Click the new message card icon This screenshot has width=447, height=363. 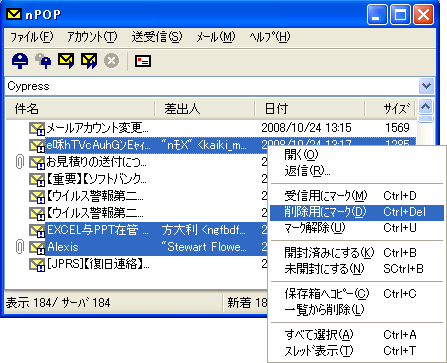pos(143,61)
